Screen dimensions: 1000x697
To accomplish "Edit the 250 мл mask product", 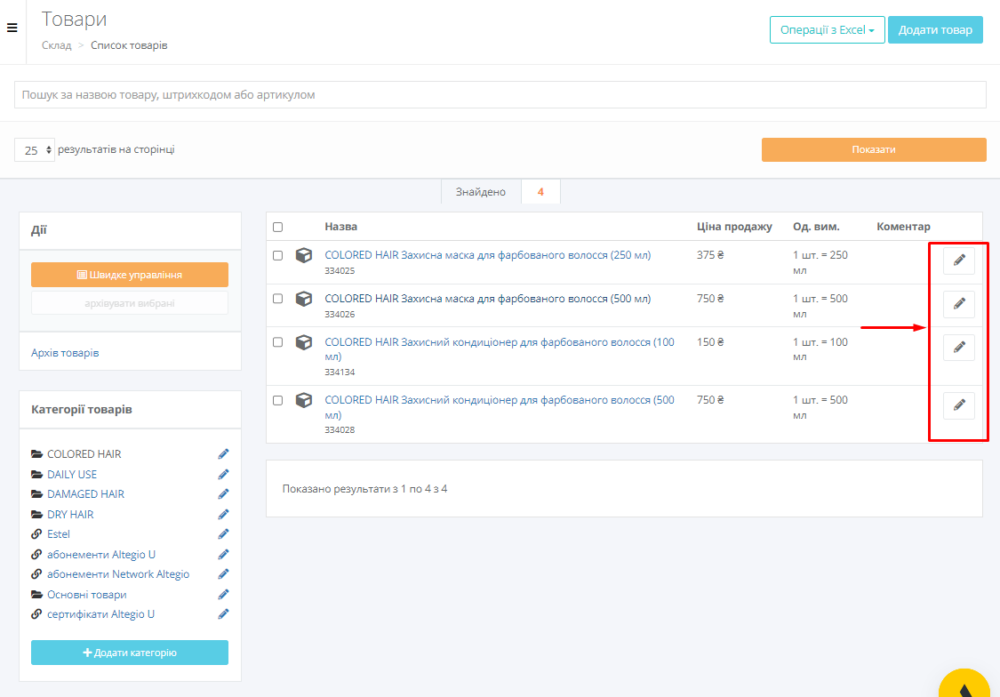I will coord(959,260).
